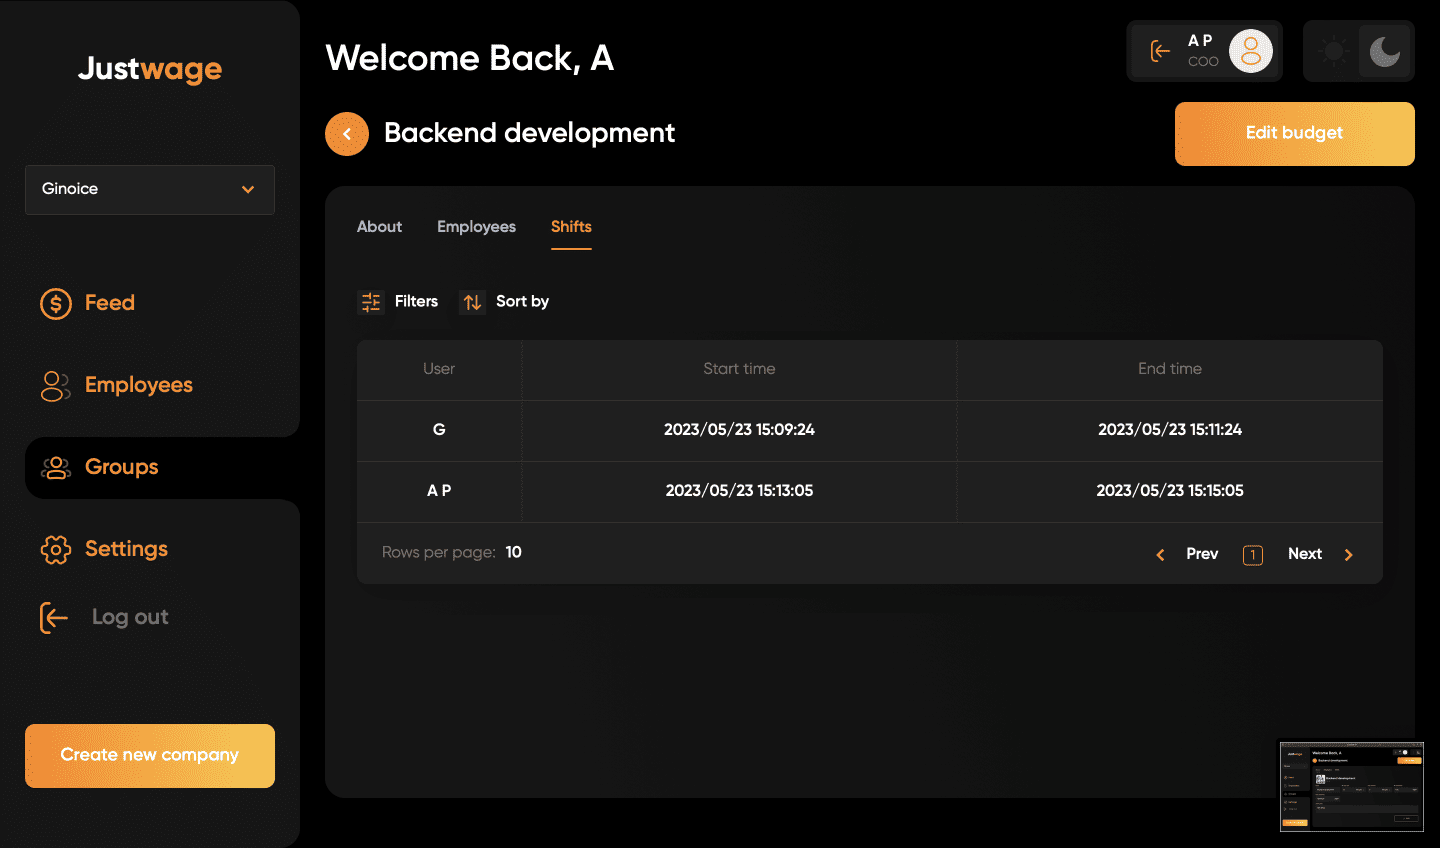Click end time 2023/05/23 15:15:05
The image size is (1440, 848).
pos(1170,491)
